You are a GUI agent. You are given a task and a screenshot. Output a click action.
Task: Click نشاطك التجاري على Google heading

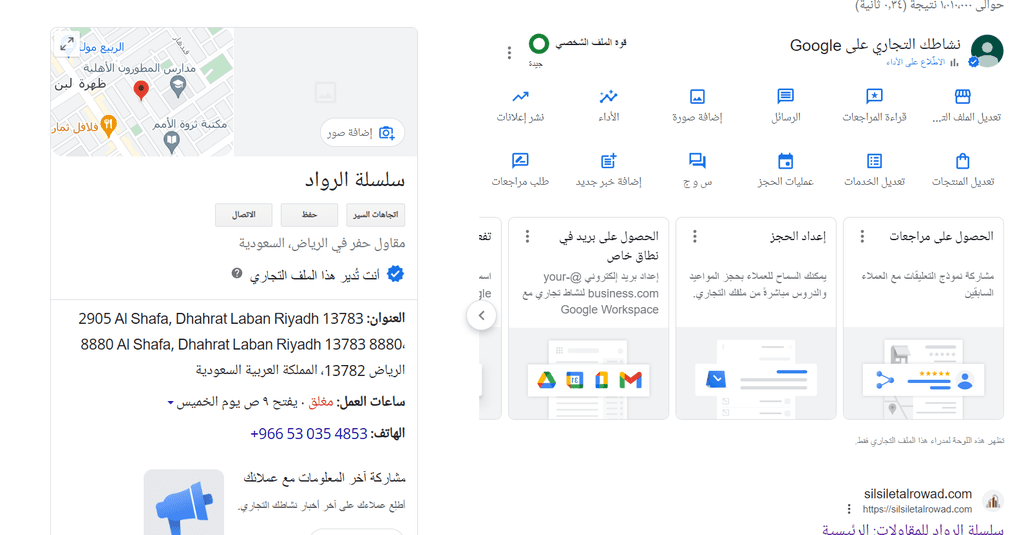click(x=875, y=45)
